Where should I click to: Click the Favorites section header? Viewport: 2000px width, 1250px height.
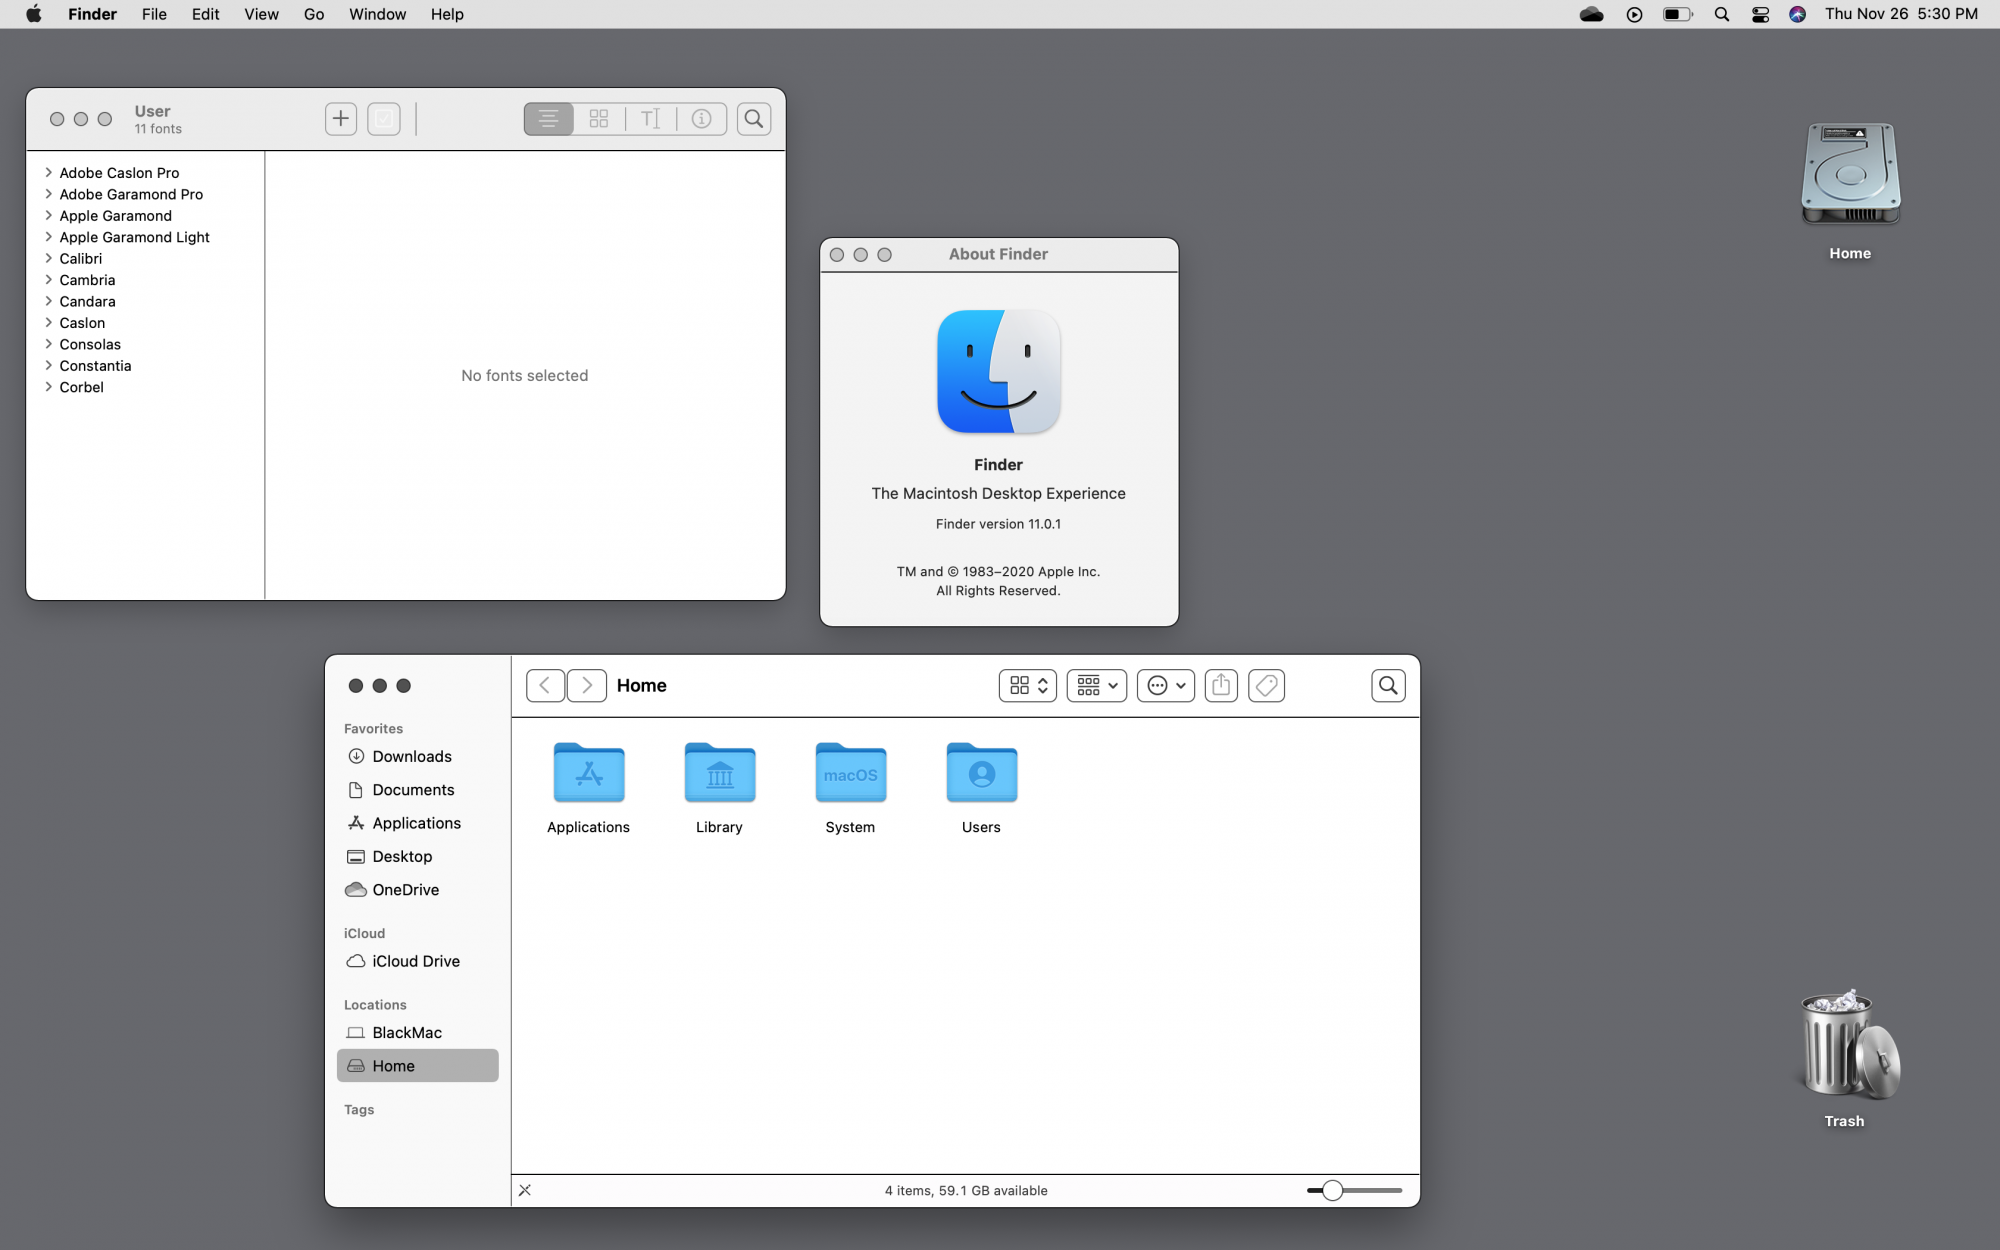373,729
